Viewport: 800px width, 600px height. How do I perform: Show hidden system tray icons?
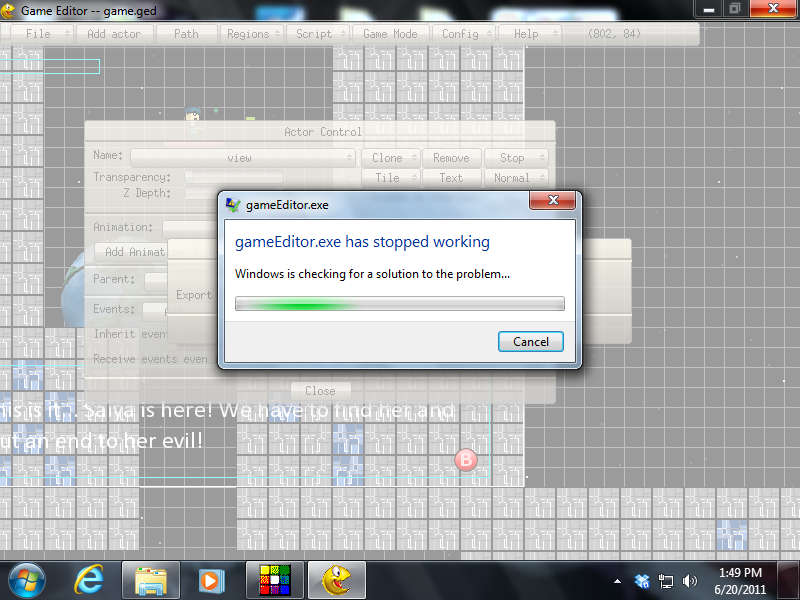point(617,581)
